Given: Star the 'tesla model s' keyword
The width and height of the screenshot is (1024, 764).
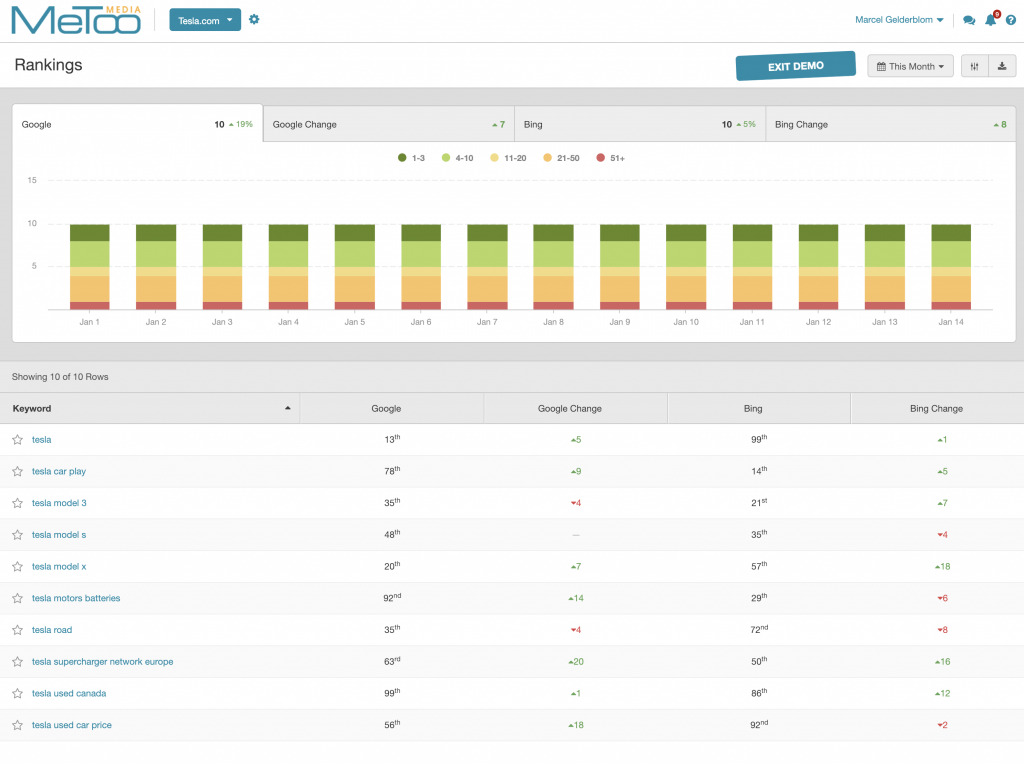Looking at the screenshot, I should point(18,535).
